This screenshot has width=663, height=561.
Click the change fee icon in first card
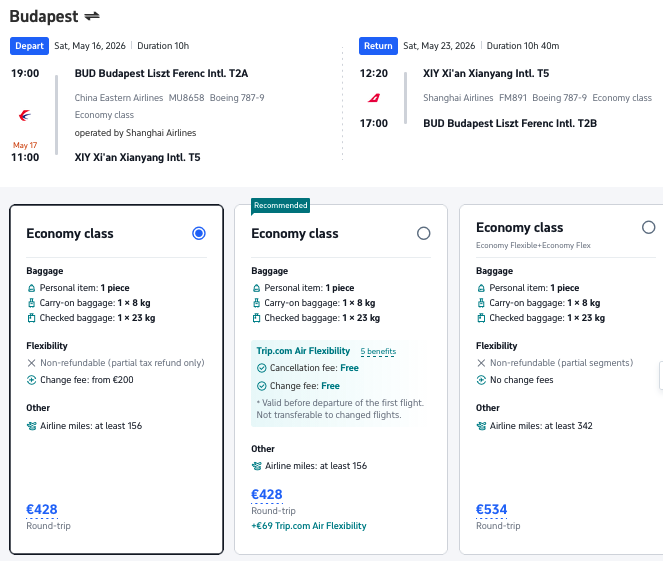pos(32,380)
